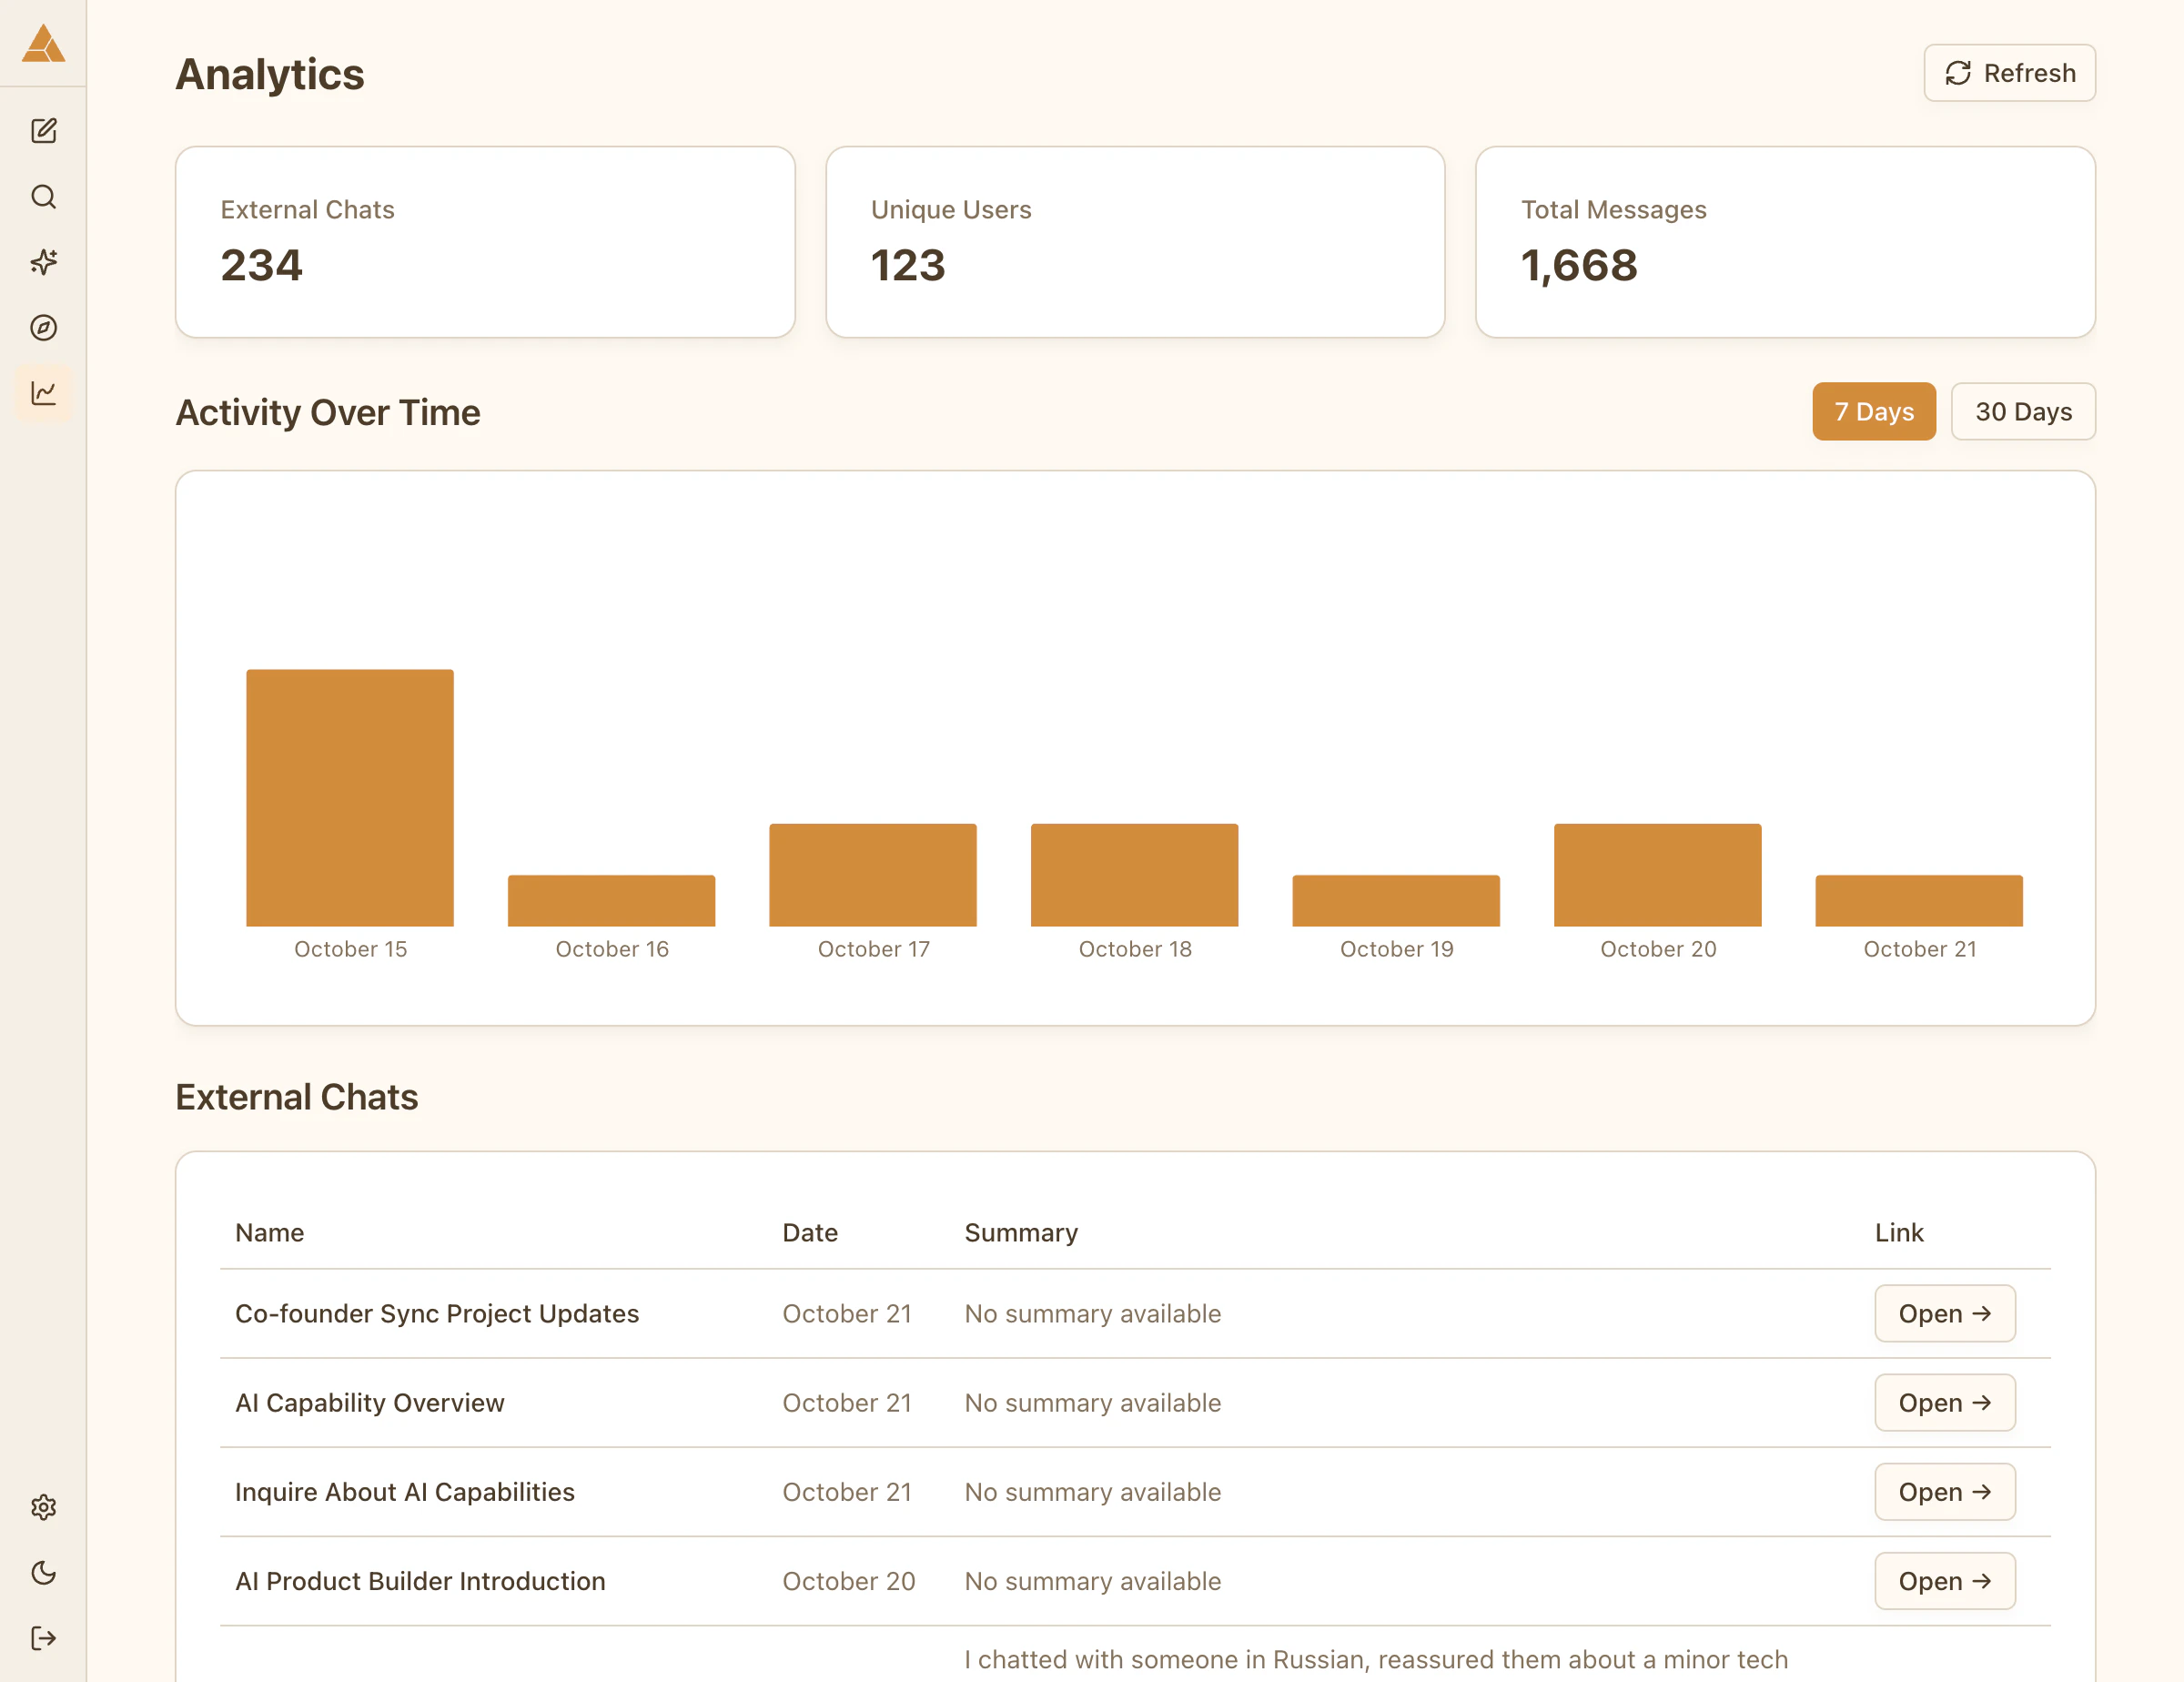Switch activity view to 30 Days
This screenshot has width=2184, height=1682.
[2023, 411]
